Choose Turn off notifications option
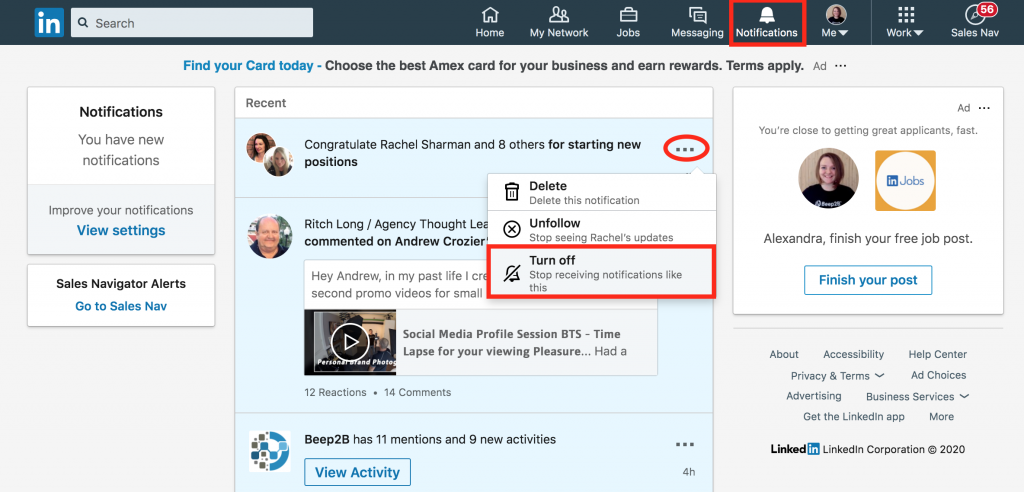This screenshot has width=1024, height=492. pos(602,273)
